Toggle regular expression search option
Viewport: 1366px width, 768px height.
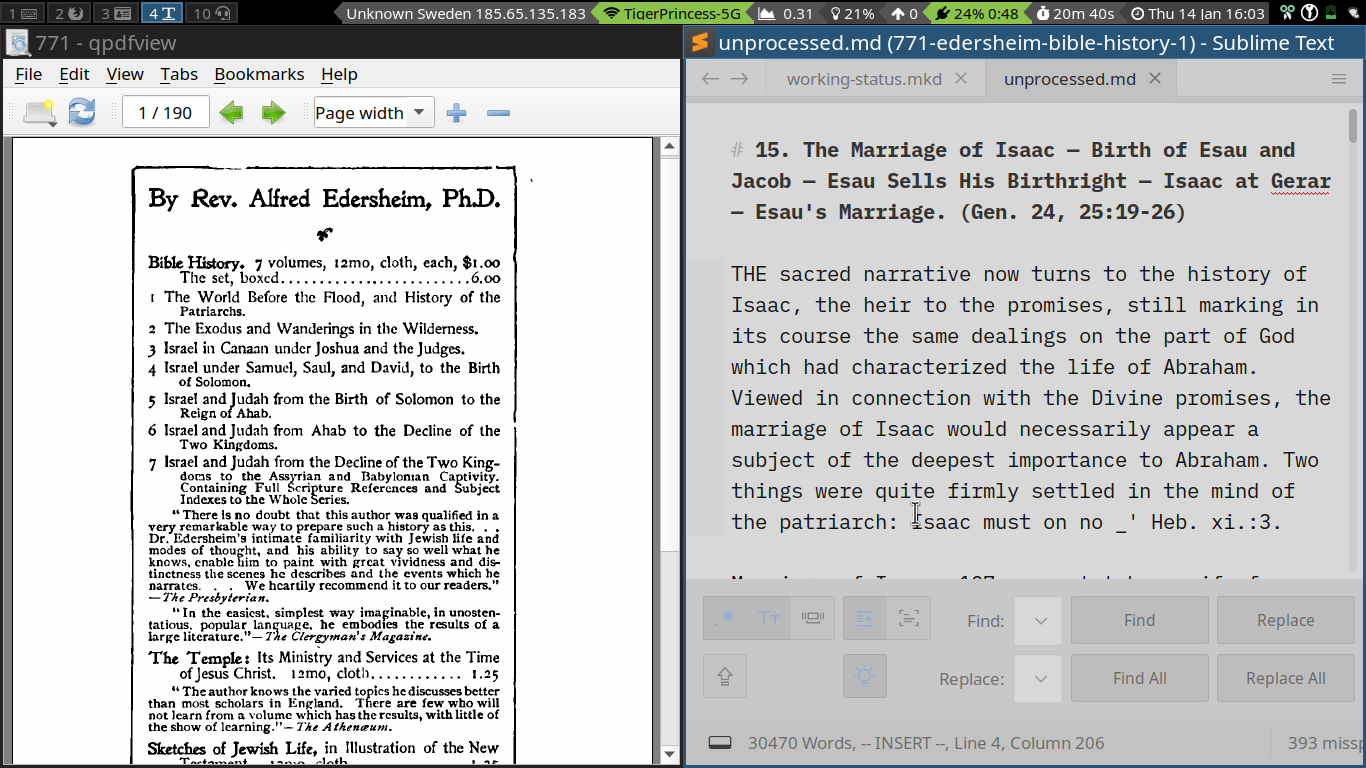coord(725,618)
